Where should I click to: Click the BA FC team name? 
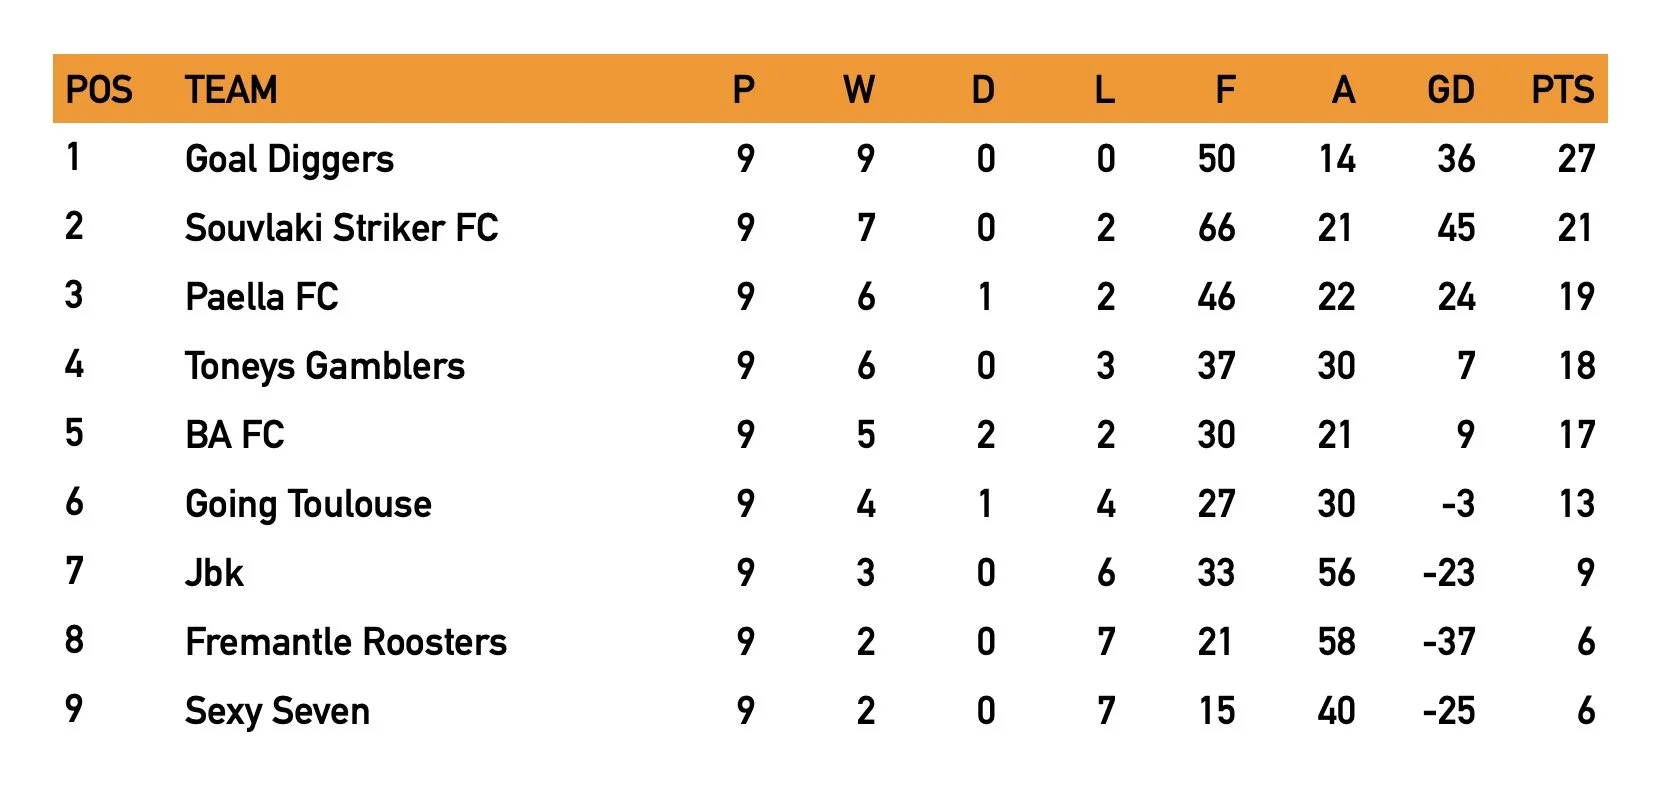click(x=234, y=435)
